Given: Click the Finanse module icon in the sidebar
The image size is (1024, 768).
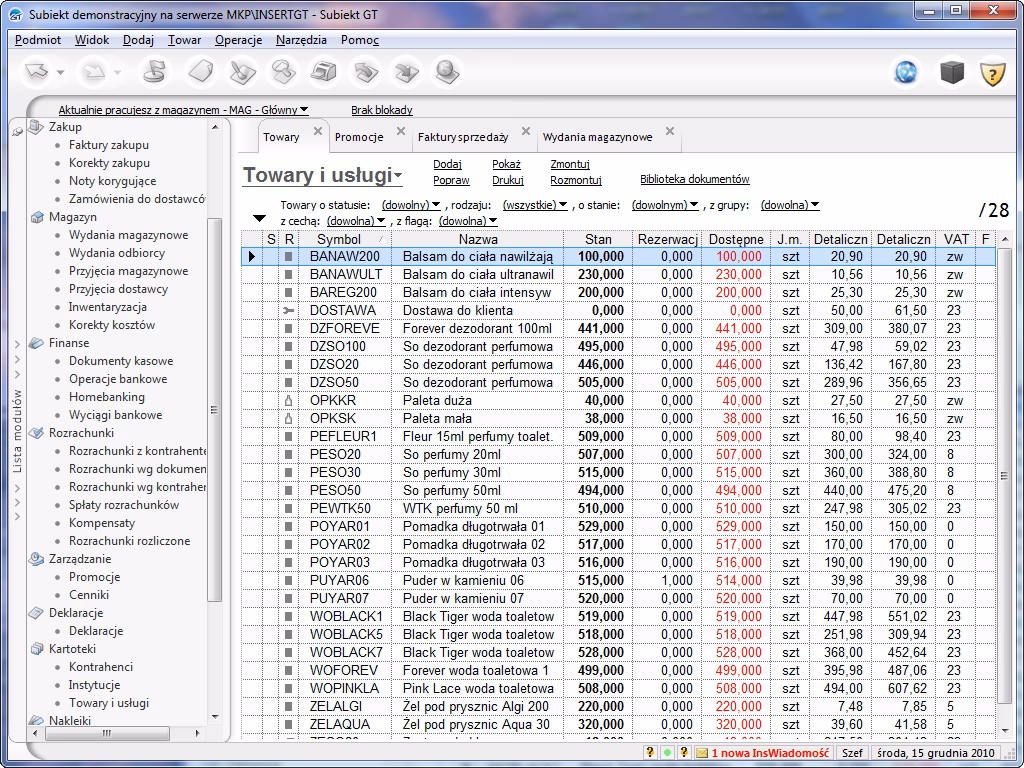Looking at the screenshot, I should (x=37, y=343).
